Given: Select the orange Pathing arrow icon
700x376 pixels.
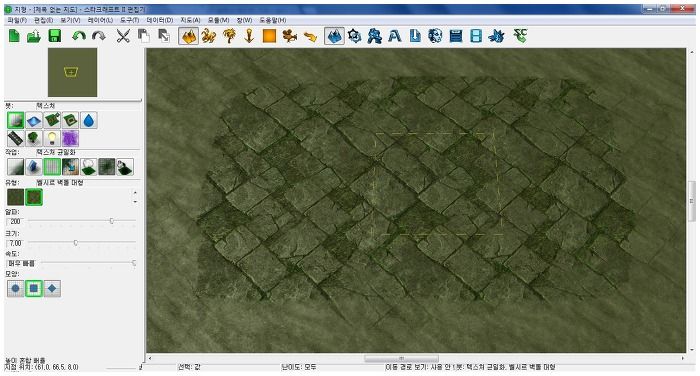Looking at the screenshot, I should (310, 36).
